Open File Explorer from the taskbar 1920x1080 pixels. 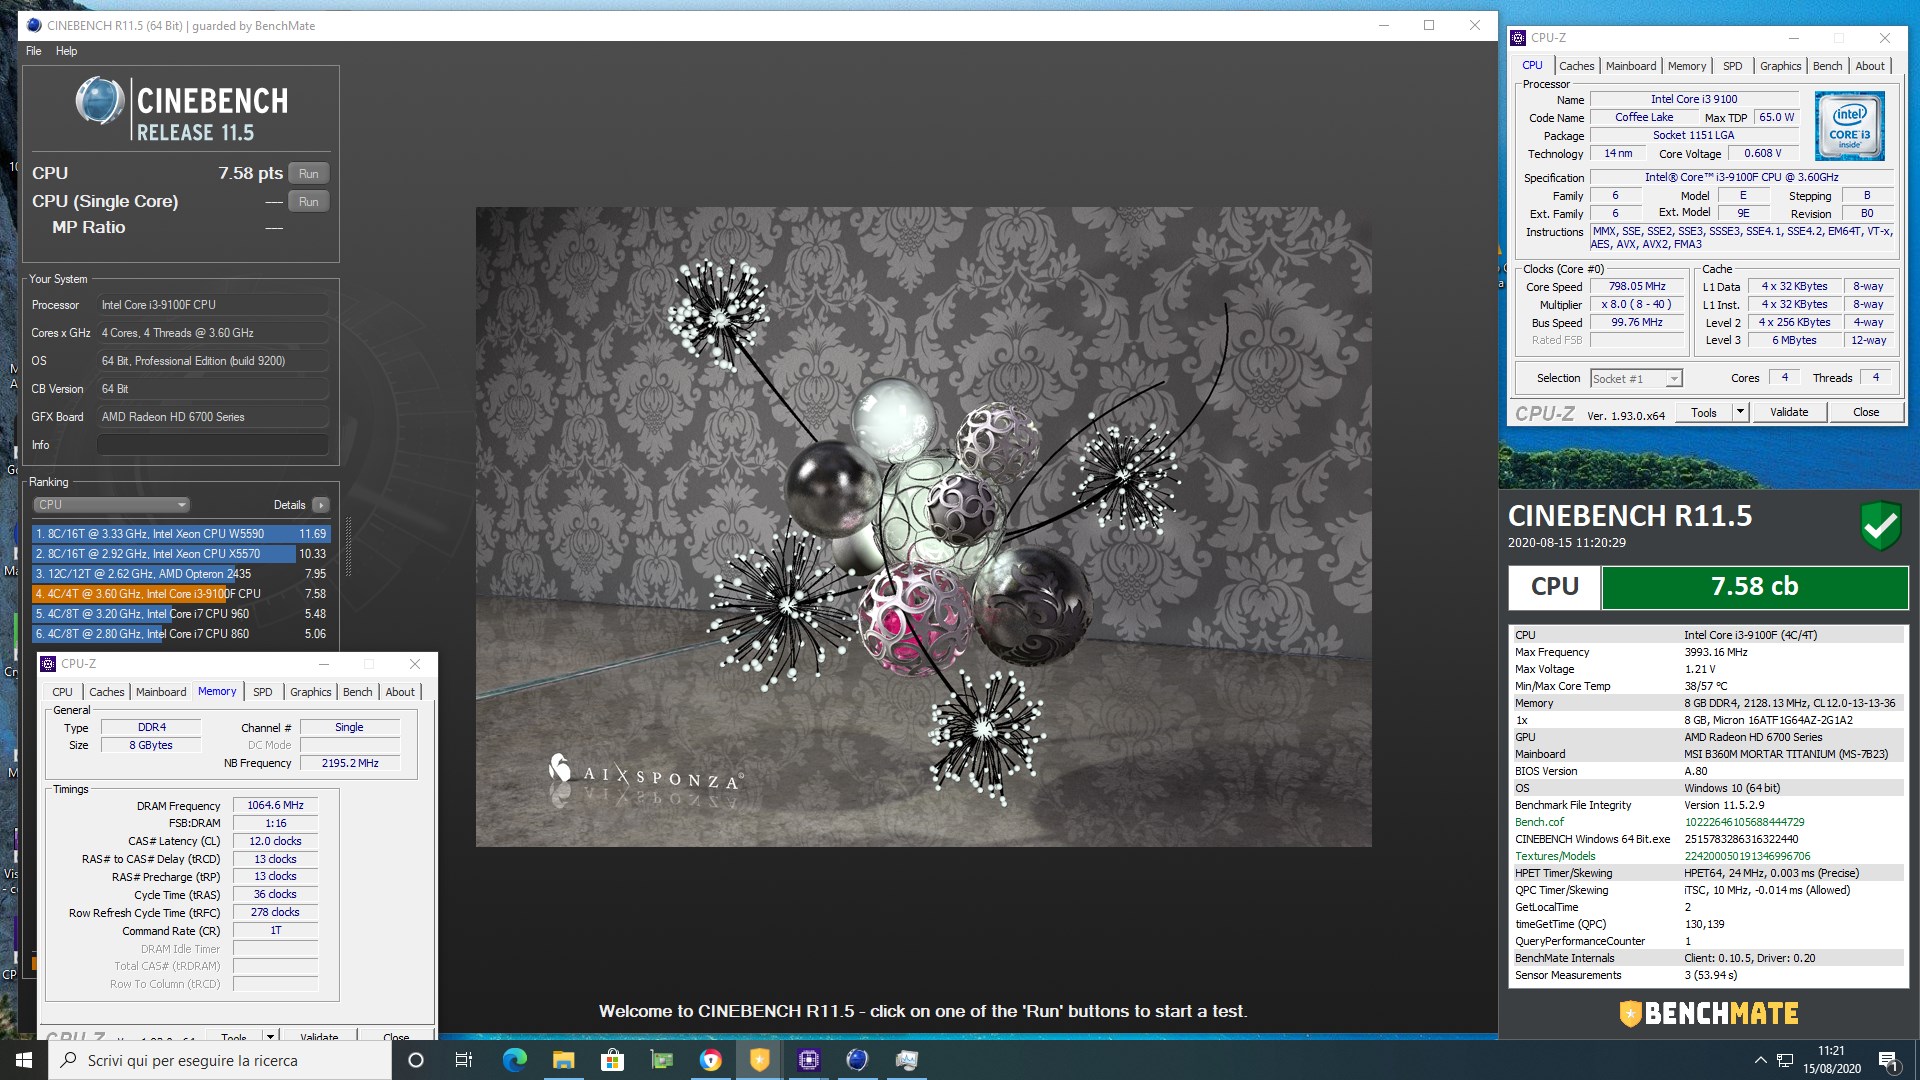pos(563,1060)
